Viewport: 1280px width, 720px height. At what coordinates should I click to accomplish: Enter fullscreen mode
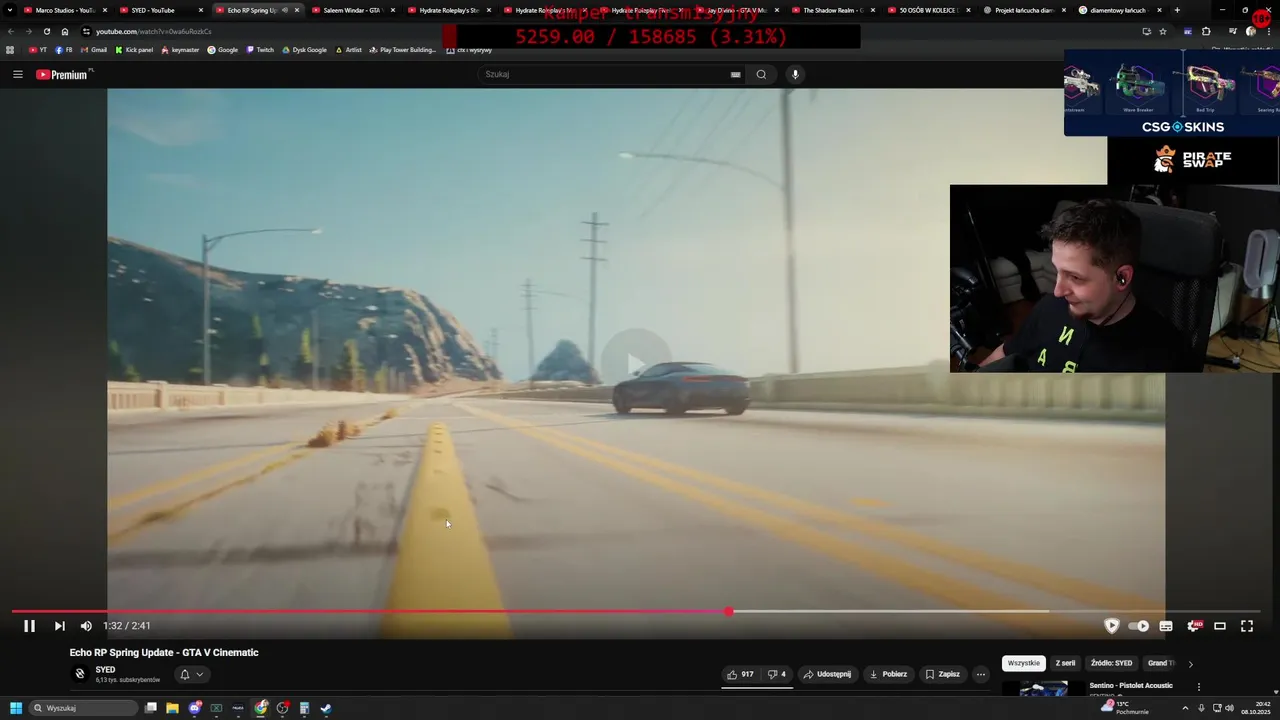coord(1247,626)
